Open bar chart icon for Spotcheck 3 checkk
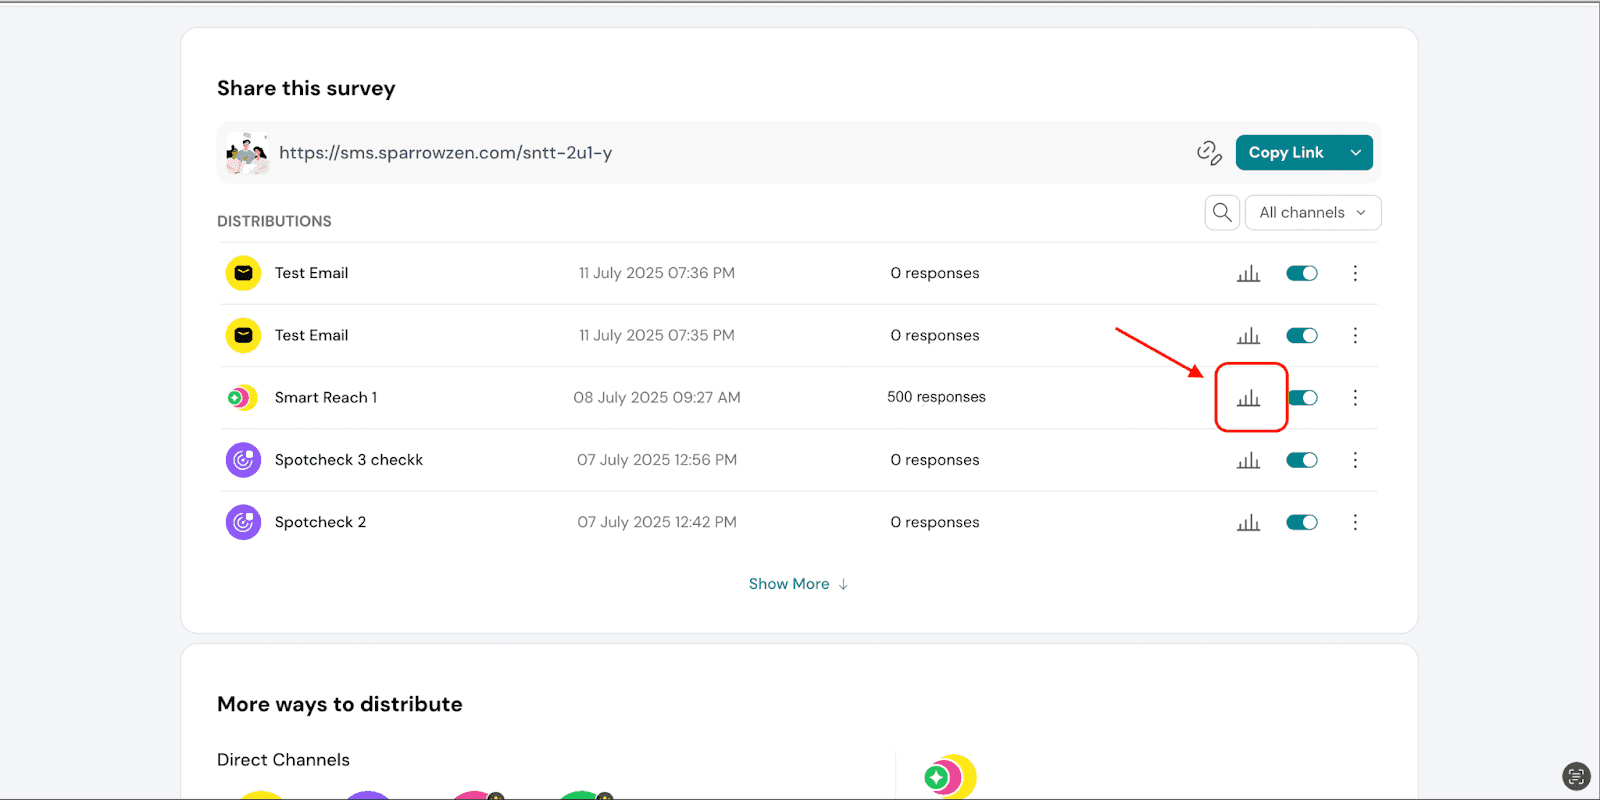The image size is (1600, 800). click(1248, 460)
